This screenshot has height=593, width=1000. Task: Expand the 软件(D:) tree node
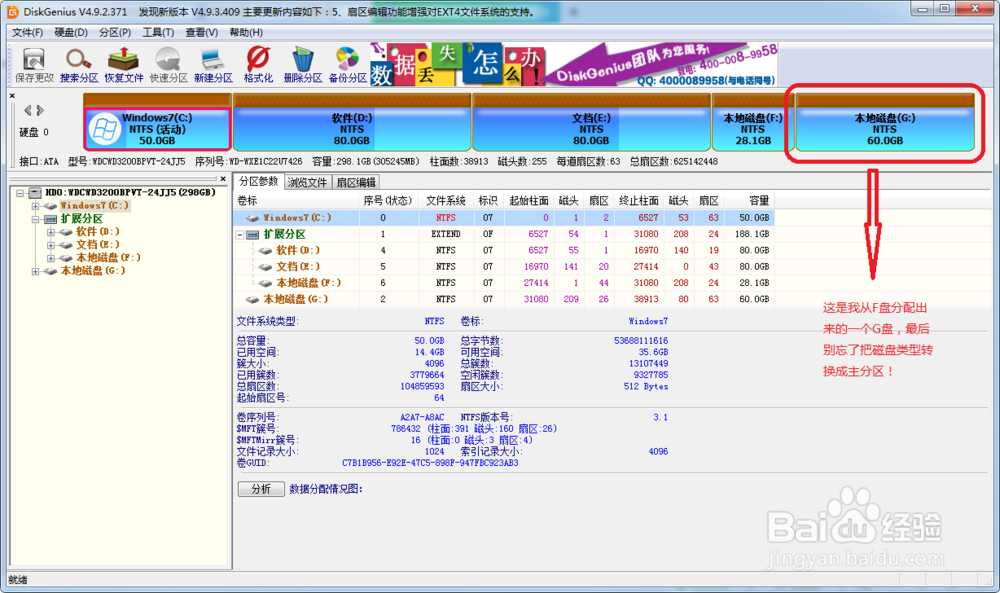pyautogui.click(x=50, y=232)
